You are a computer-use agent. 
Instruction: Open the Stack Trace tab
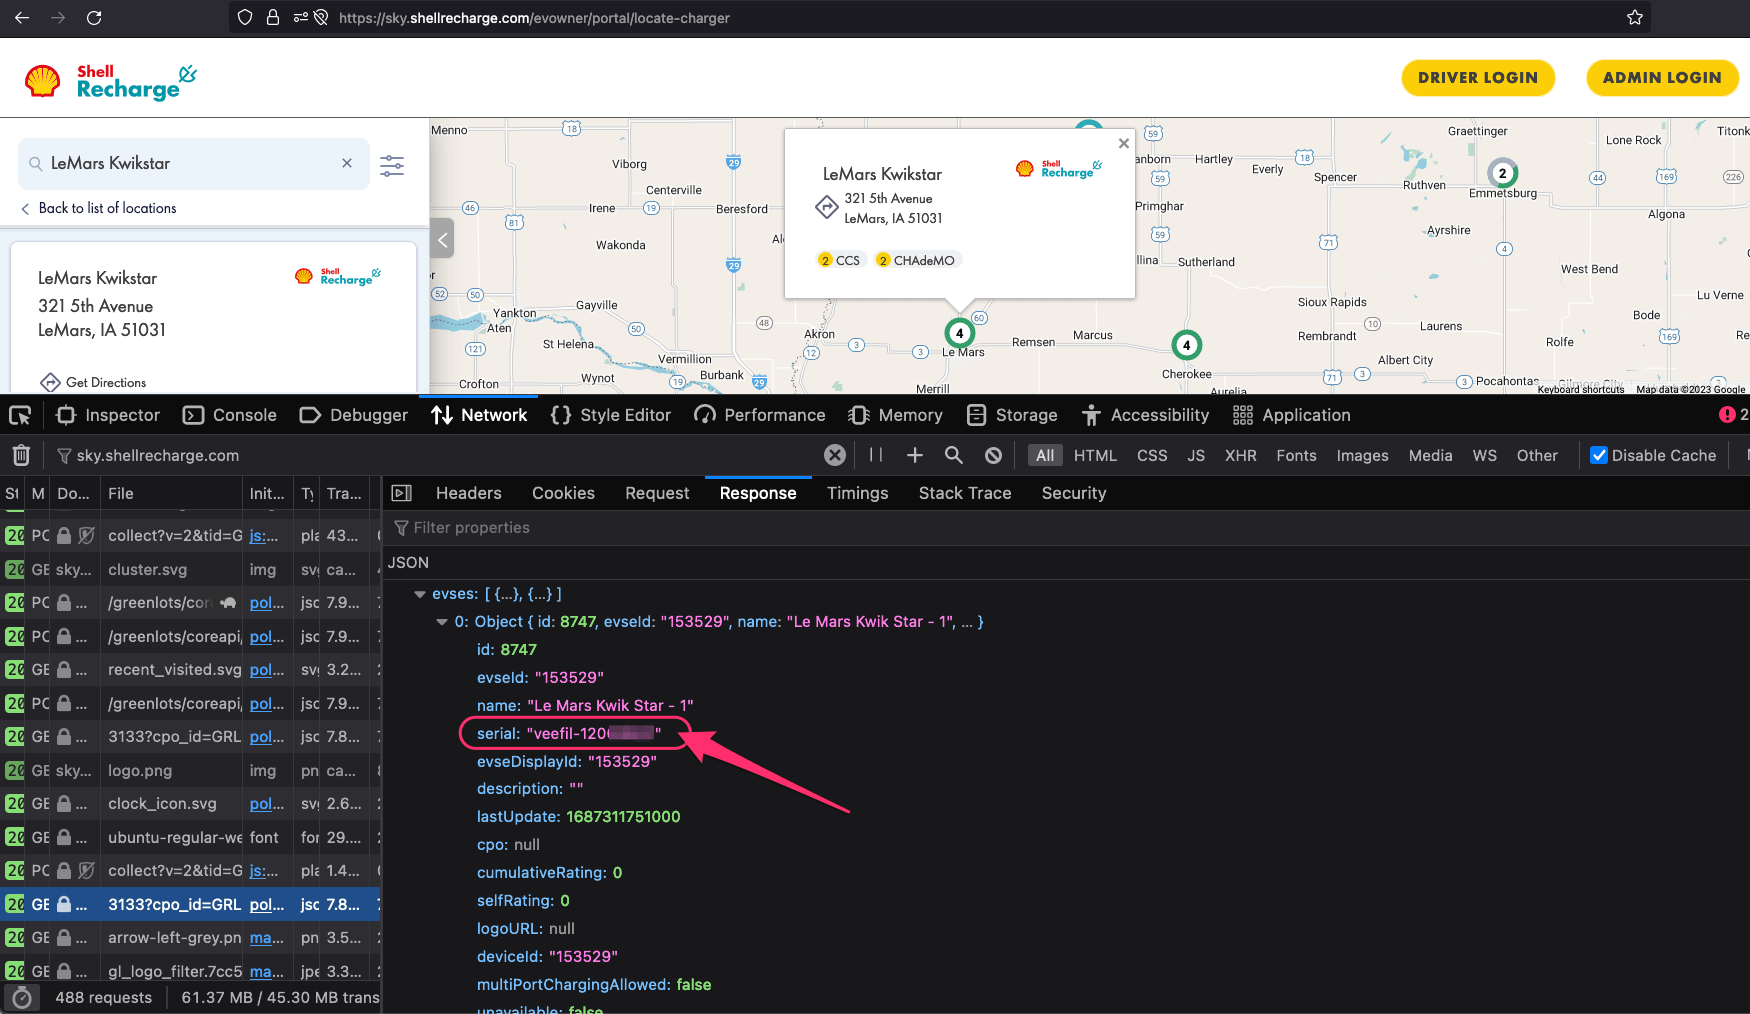click(965, 493)
